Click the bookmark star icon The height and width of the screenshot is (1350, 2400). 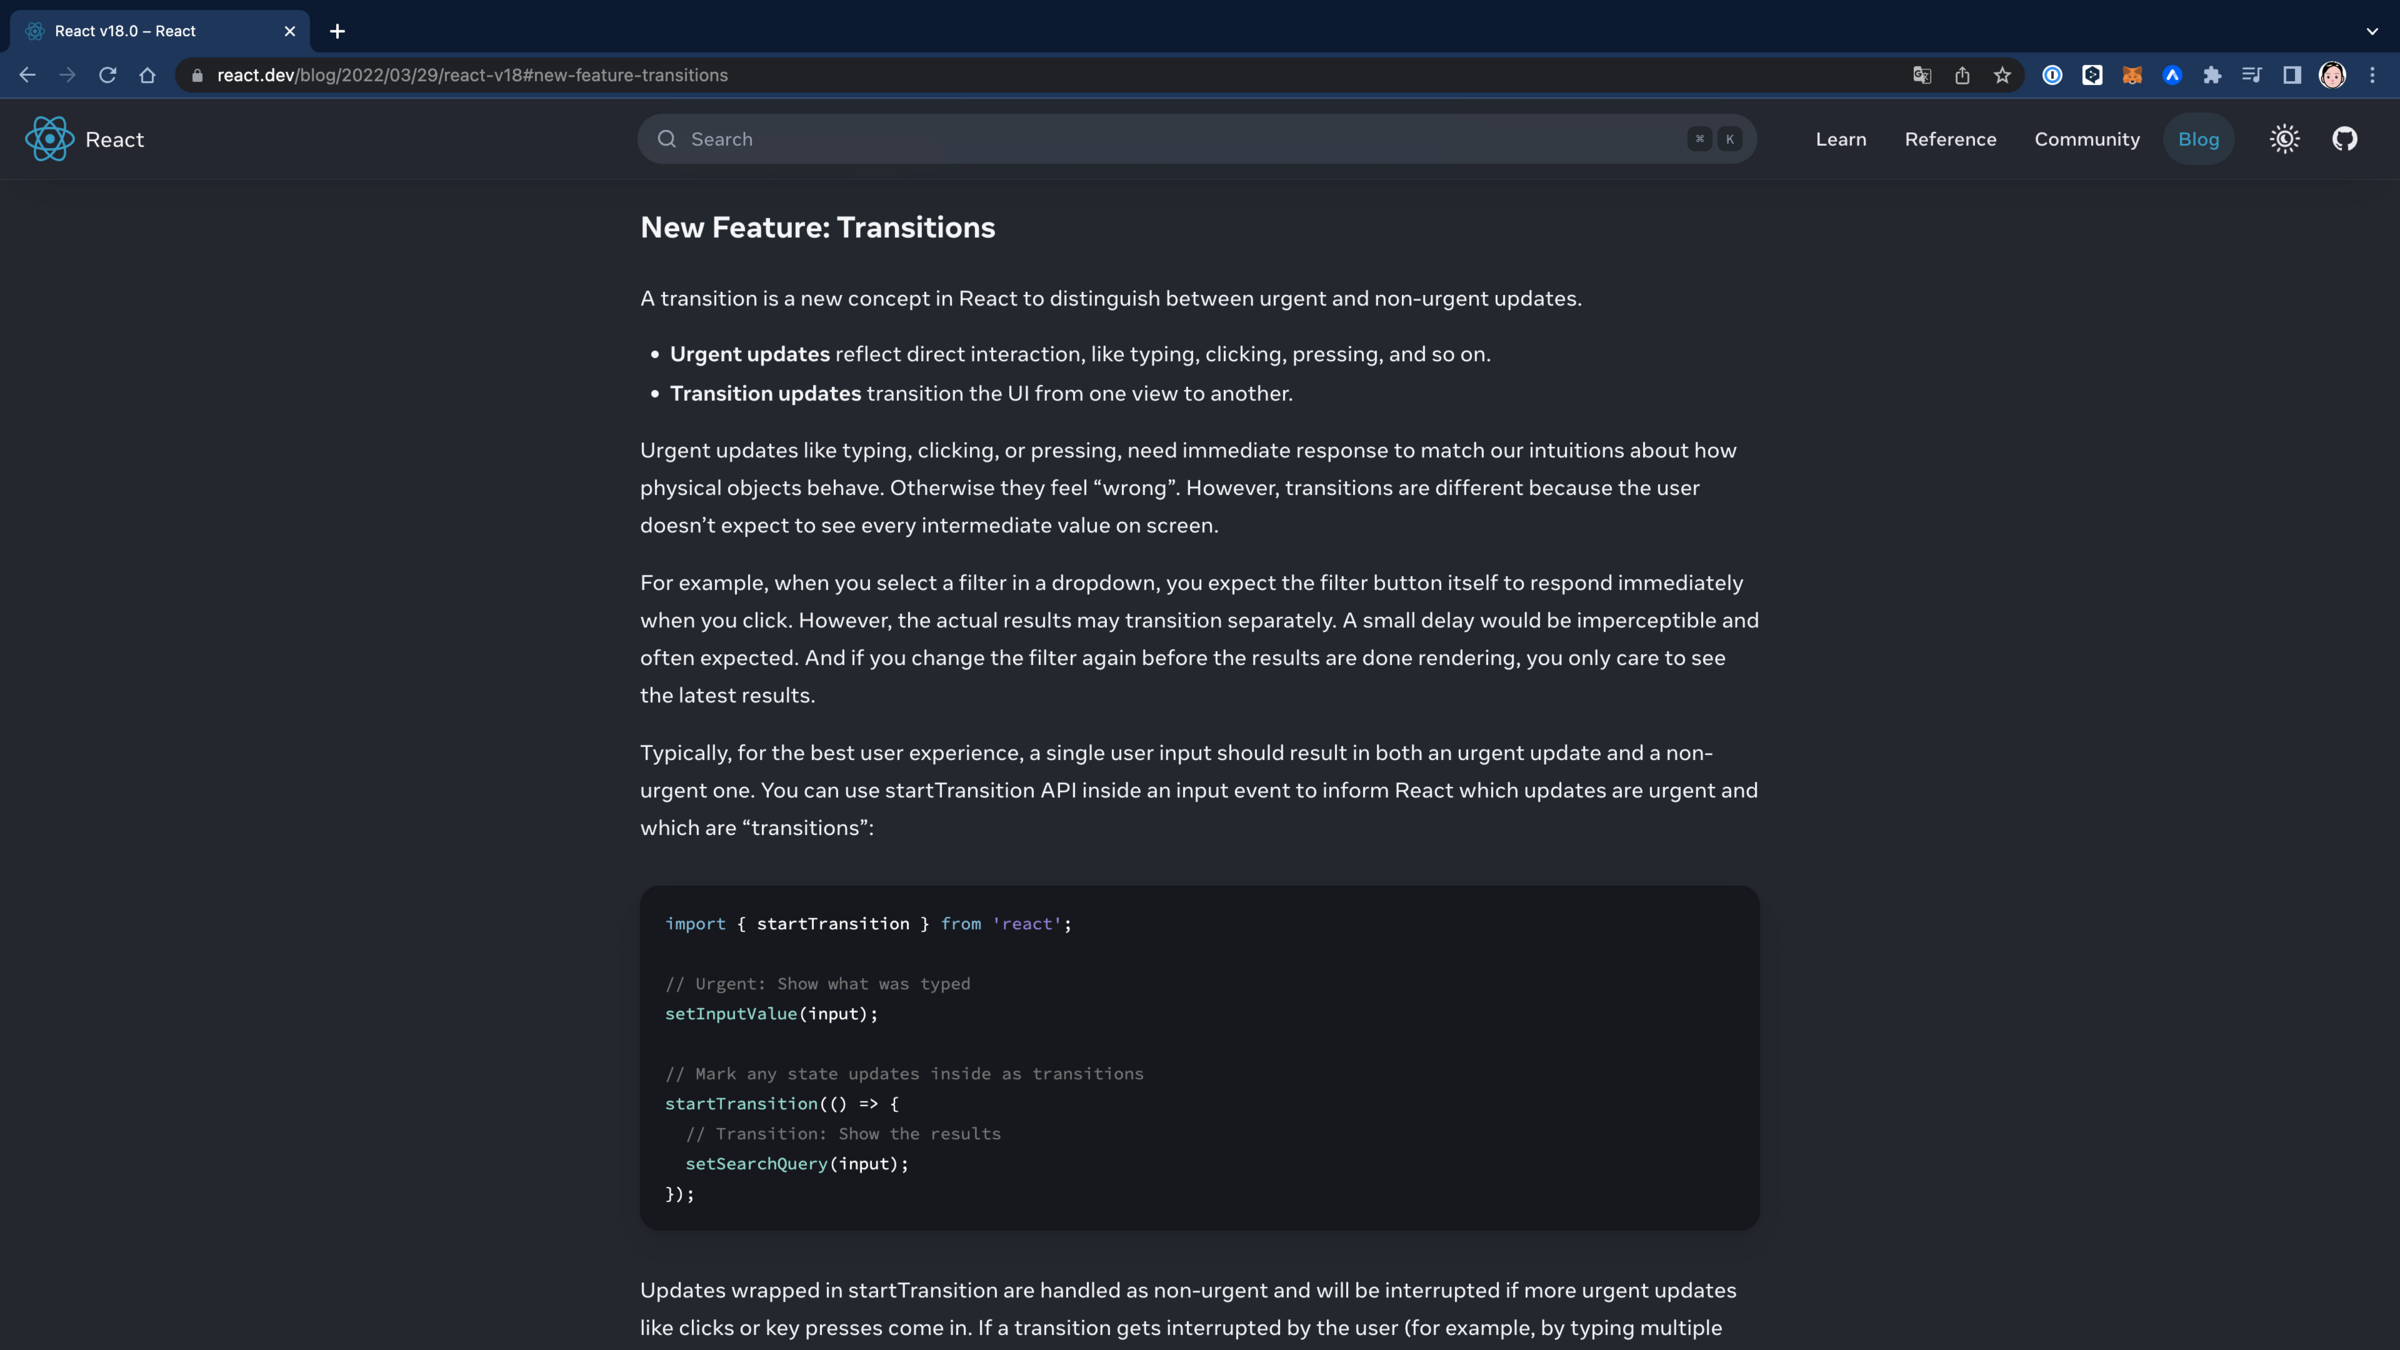pyautogui.click(x=2002, y=75)
